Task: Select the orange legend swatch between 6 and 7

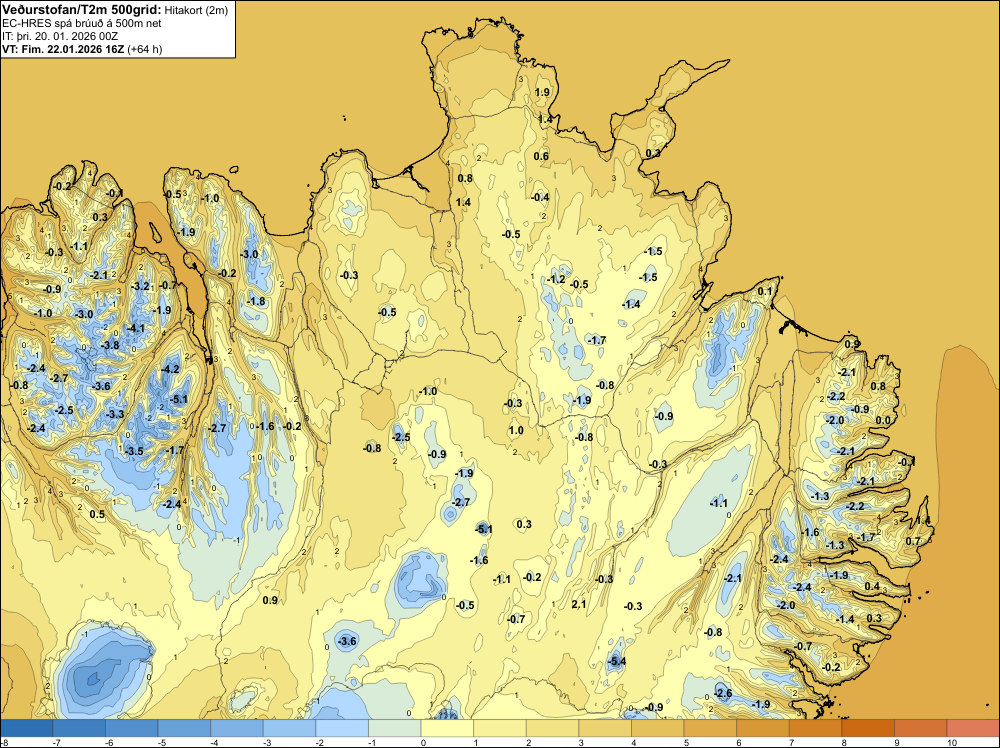Action: click(x=763, y=728)
